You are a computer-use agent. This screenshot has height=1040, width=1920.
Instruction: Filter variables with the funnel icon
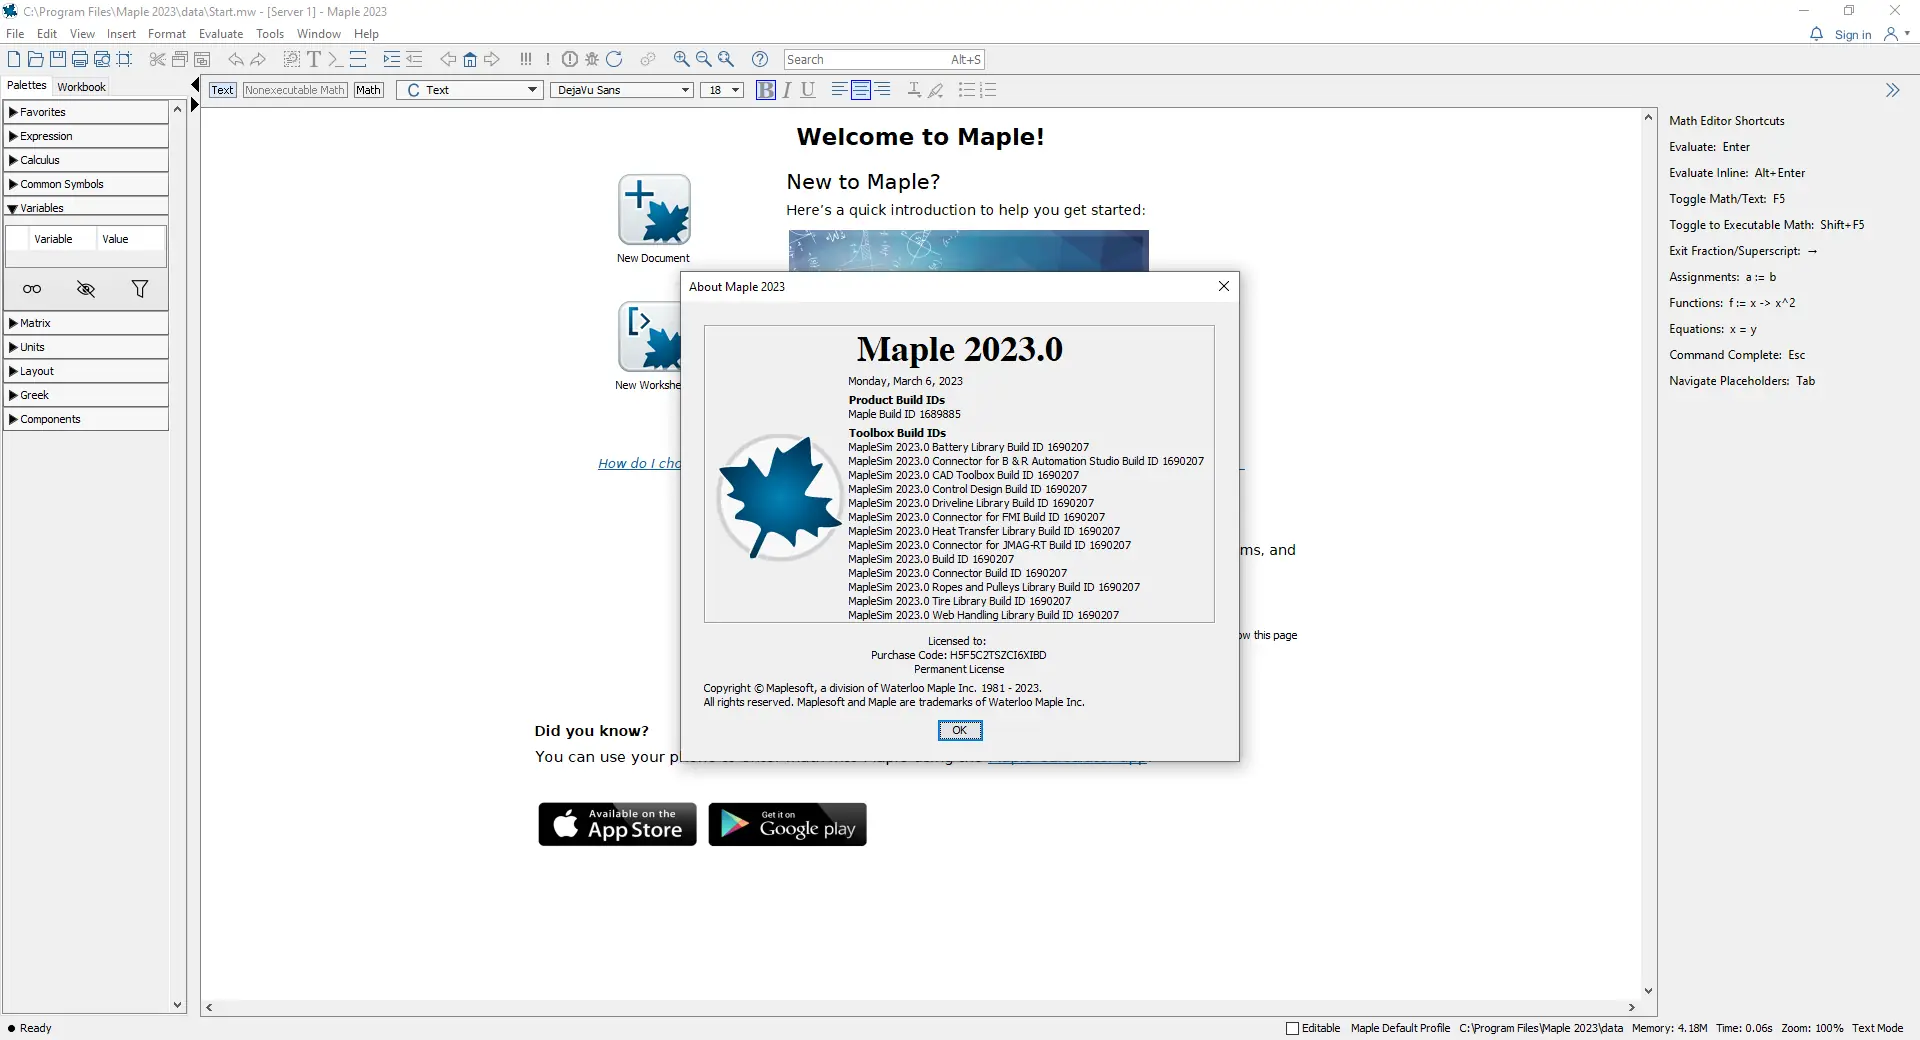(x=140, y=289)
